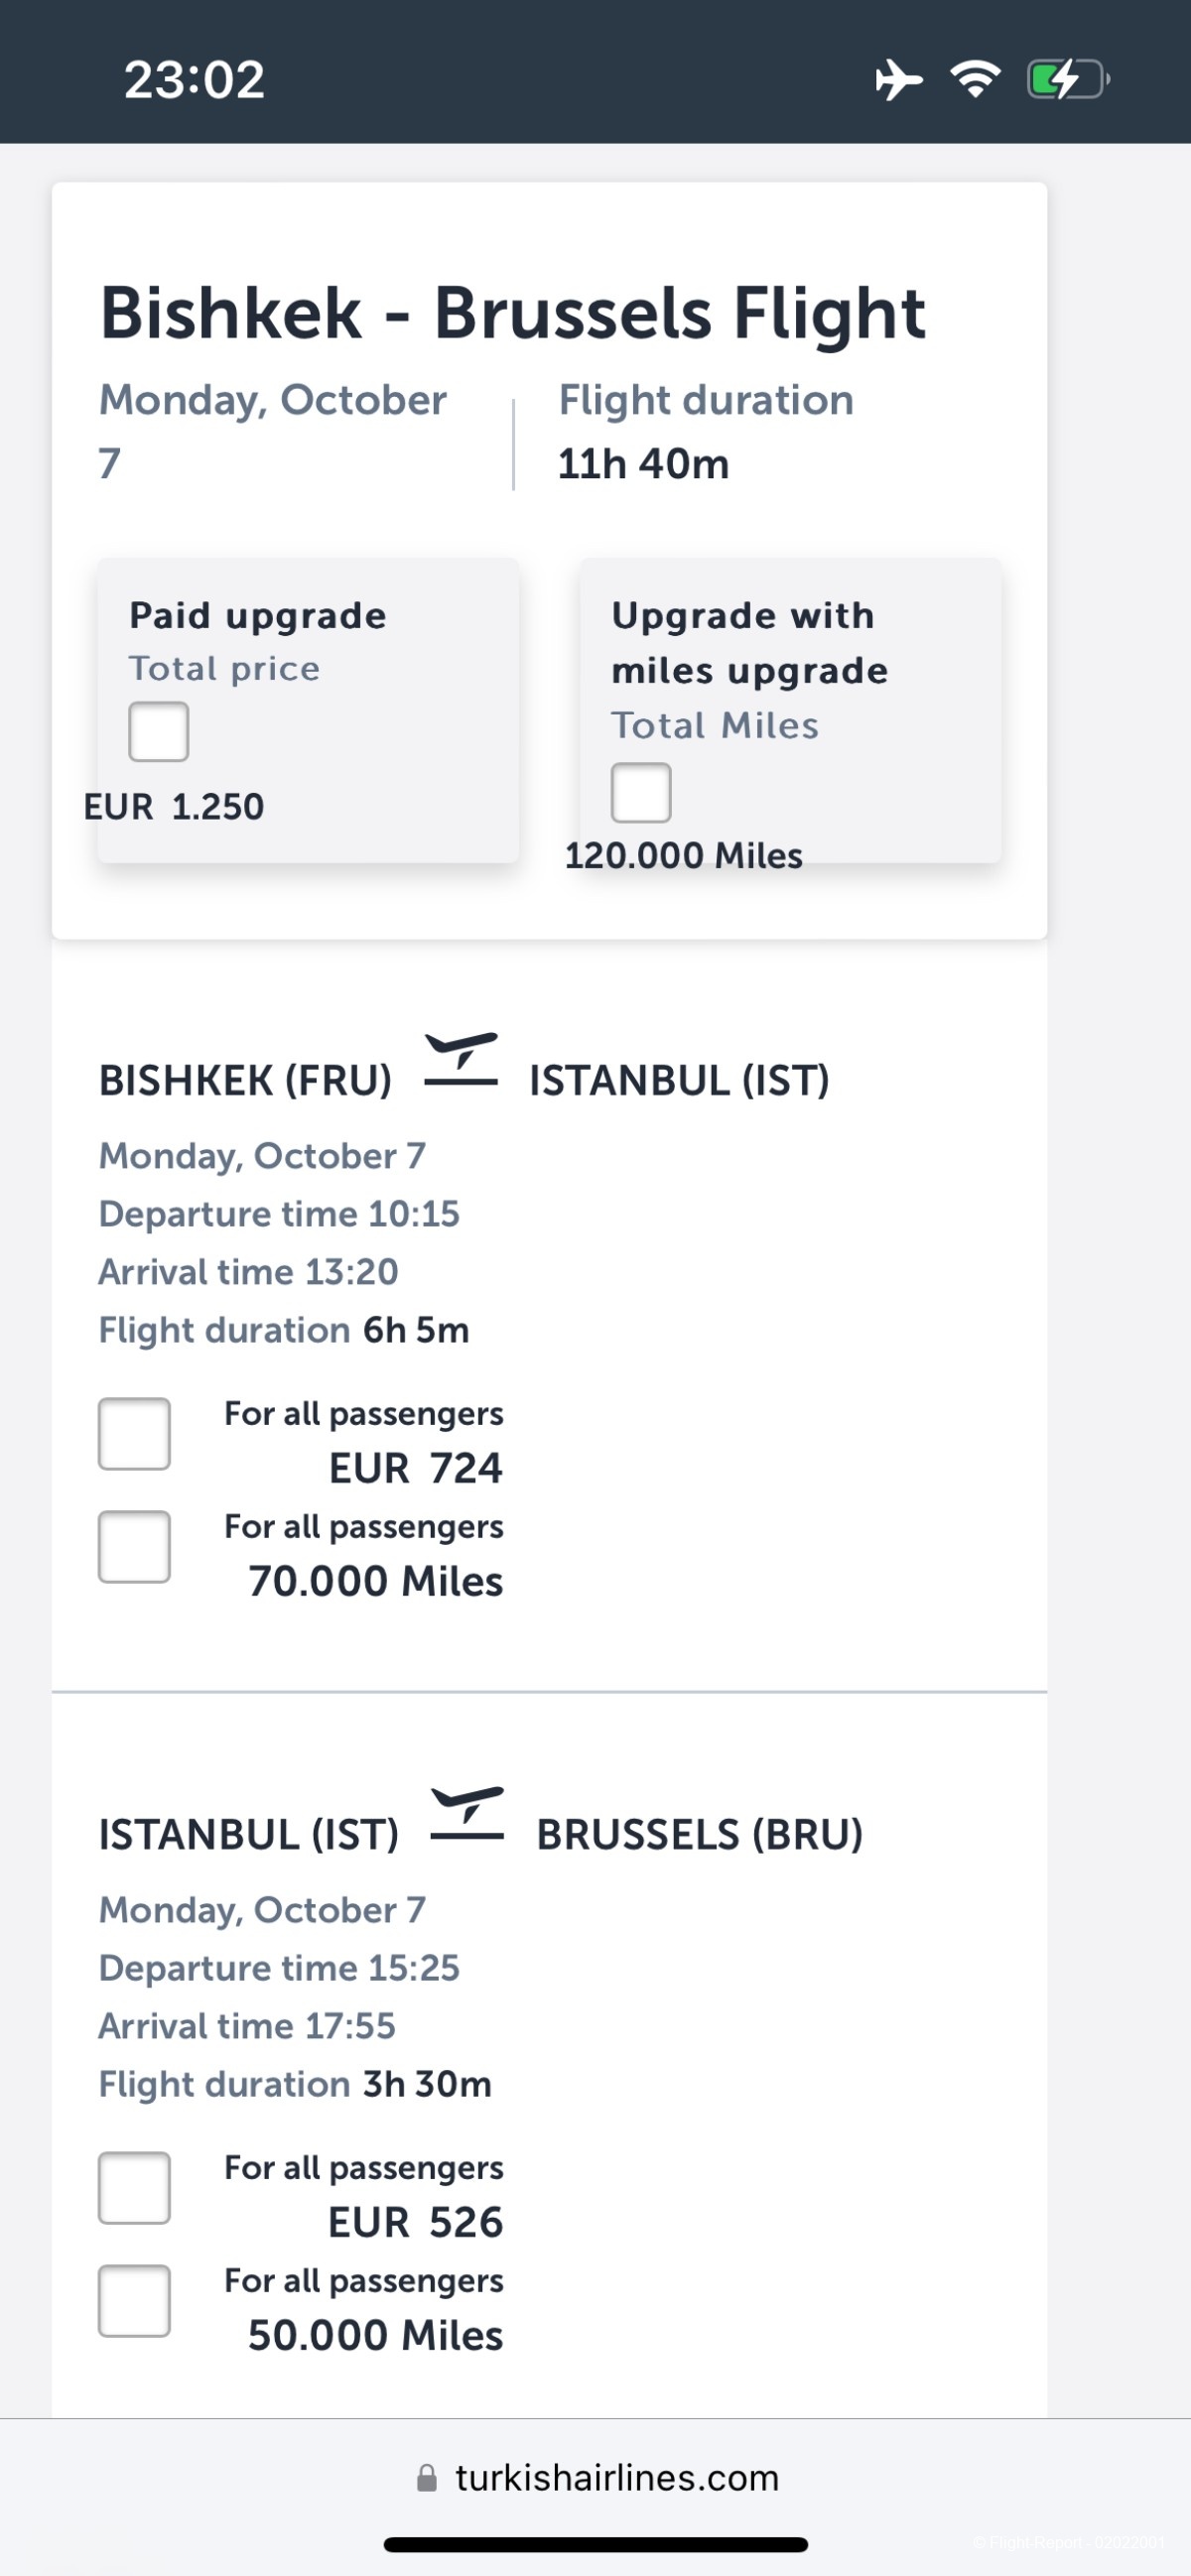Tap the Istanbul to Brussels plane icon
The width and height of the screenshot is (1191, 2576).
coord(467,1815)
